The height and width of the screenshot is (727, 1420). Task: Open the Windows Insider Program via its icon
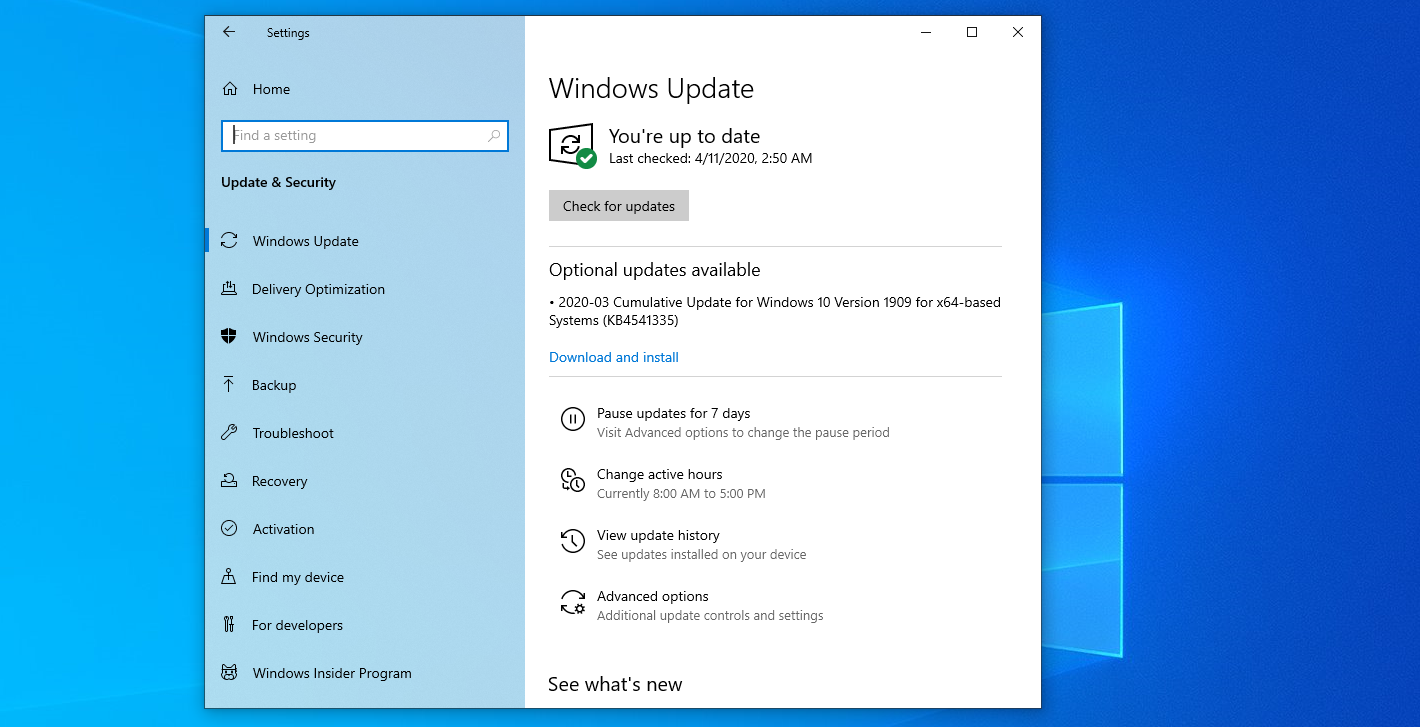[x=230, y=672]
